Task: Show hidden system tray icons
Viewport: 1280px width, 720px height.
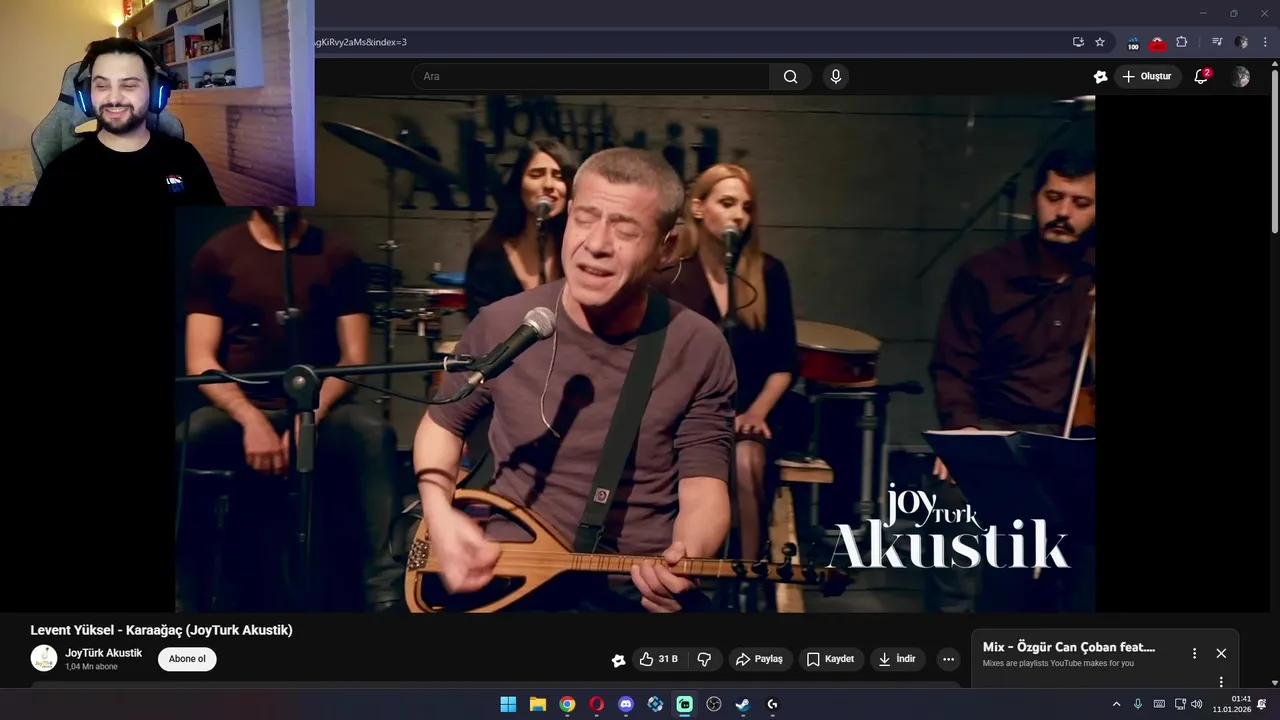Action: click(1116, 704)
